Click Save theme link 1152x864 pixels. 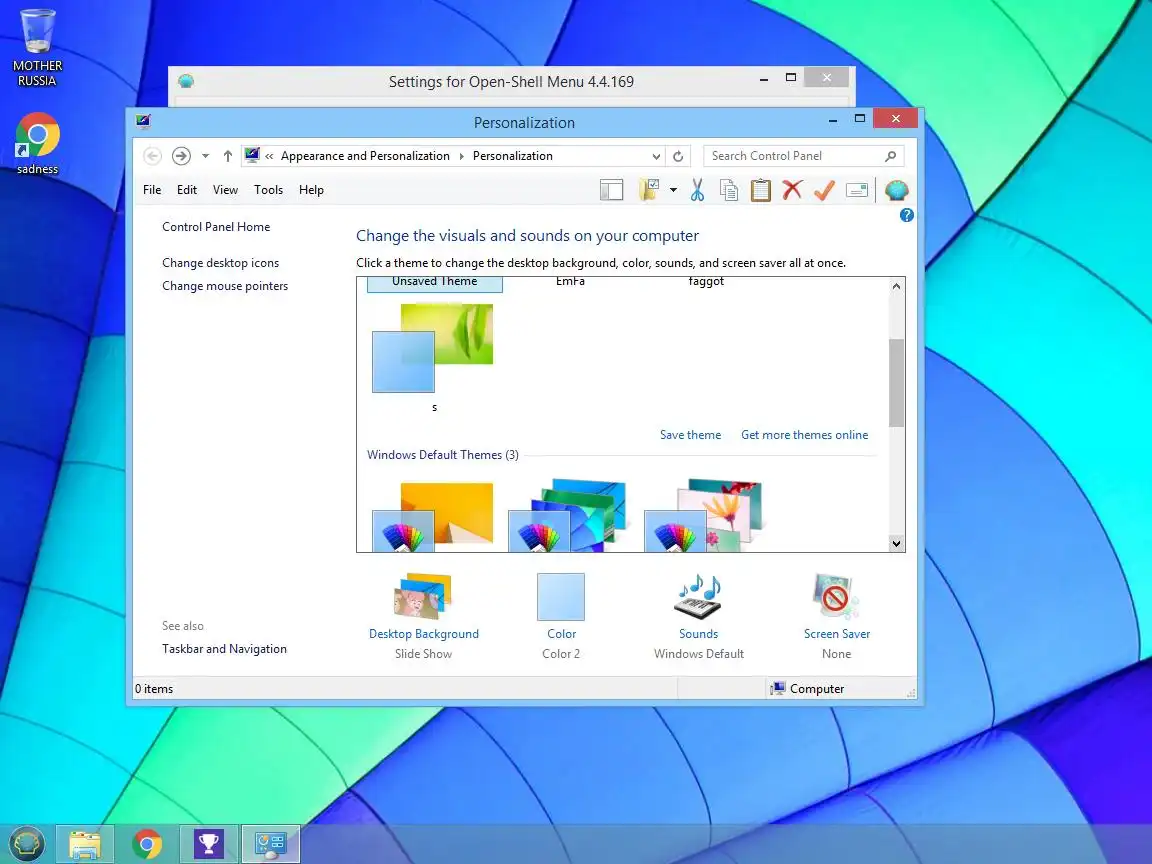pos(691,435)
